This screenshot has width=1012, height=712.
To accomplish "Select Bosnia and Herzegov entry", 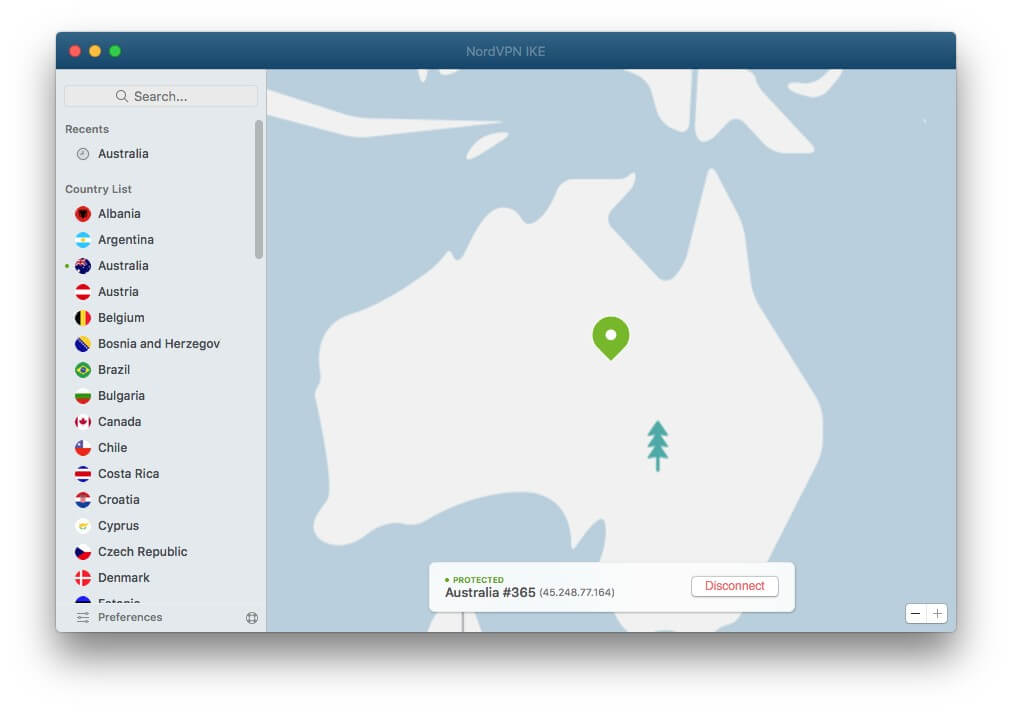I will tap(159, 344).
